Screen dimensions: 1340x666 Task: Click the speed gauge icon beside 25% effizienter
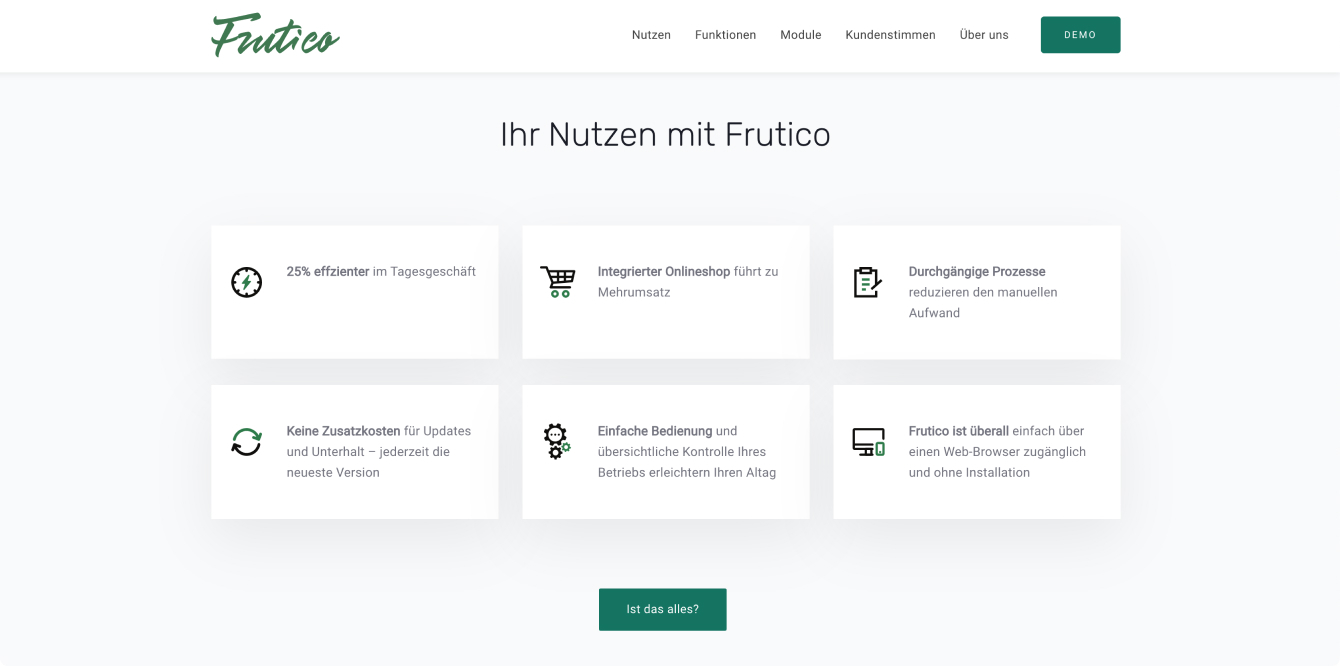tap(246, 282)
